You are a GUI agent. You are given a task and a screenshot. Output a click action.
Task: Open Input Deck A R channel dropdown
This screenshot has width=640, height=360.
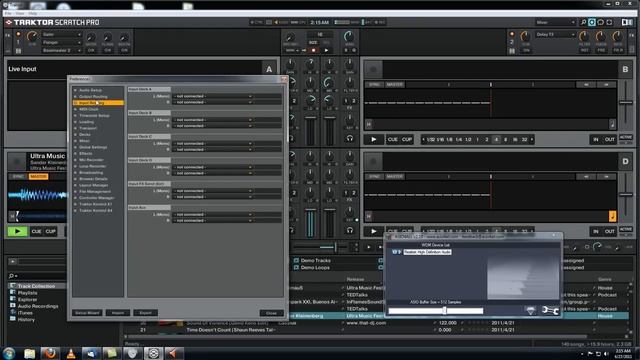[x=227, y=102]
